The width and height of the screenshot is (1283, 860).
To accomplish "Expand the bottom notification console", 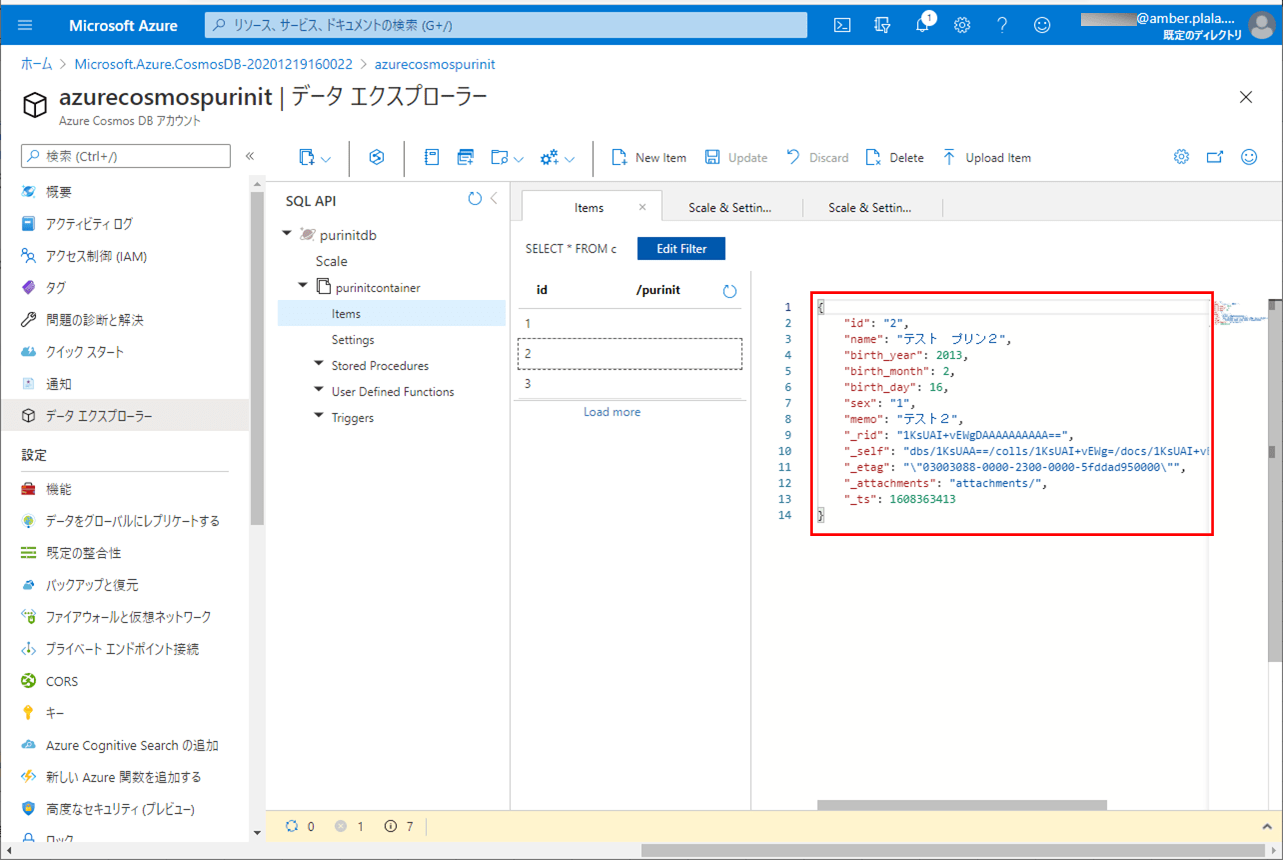I will 1269,827.
